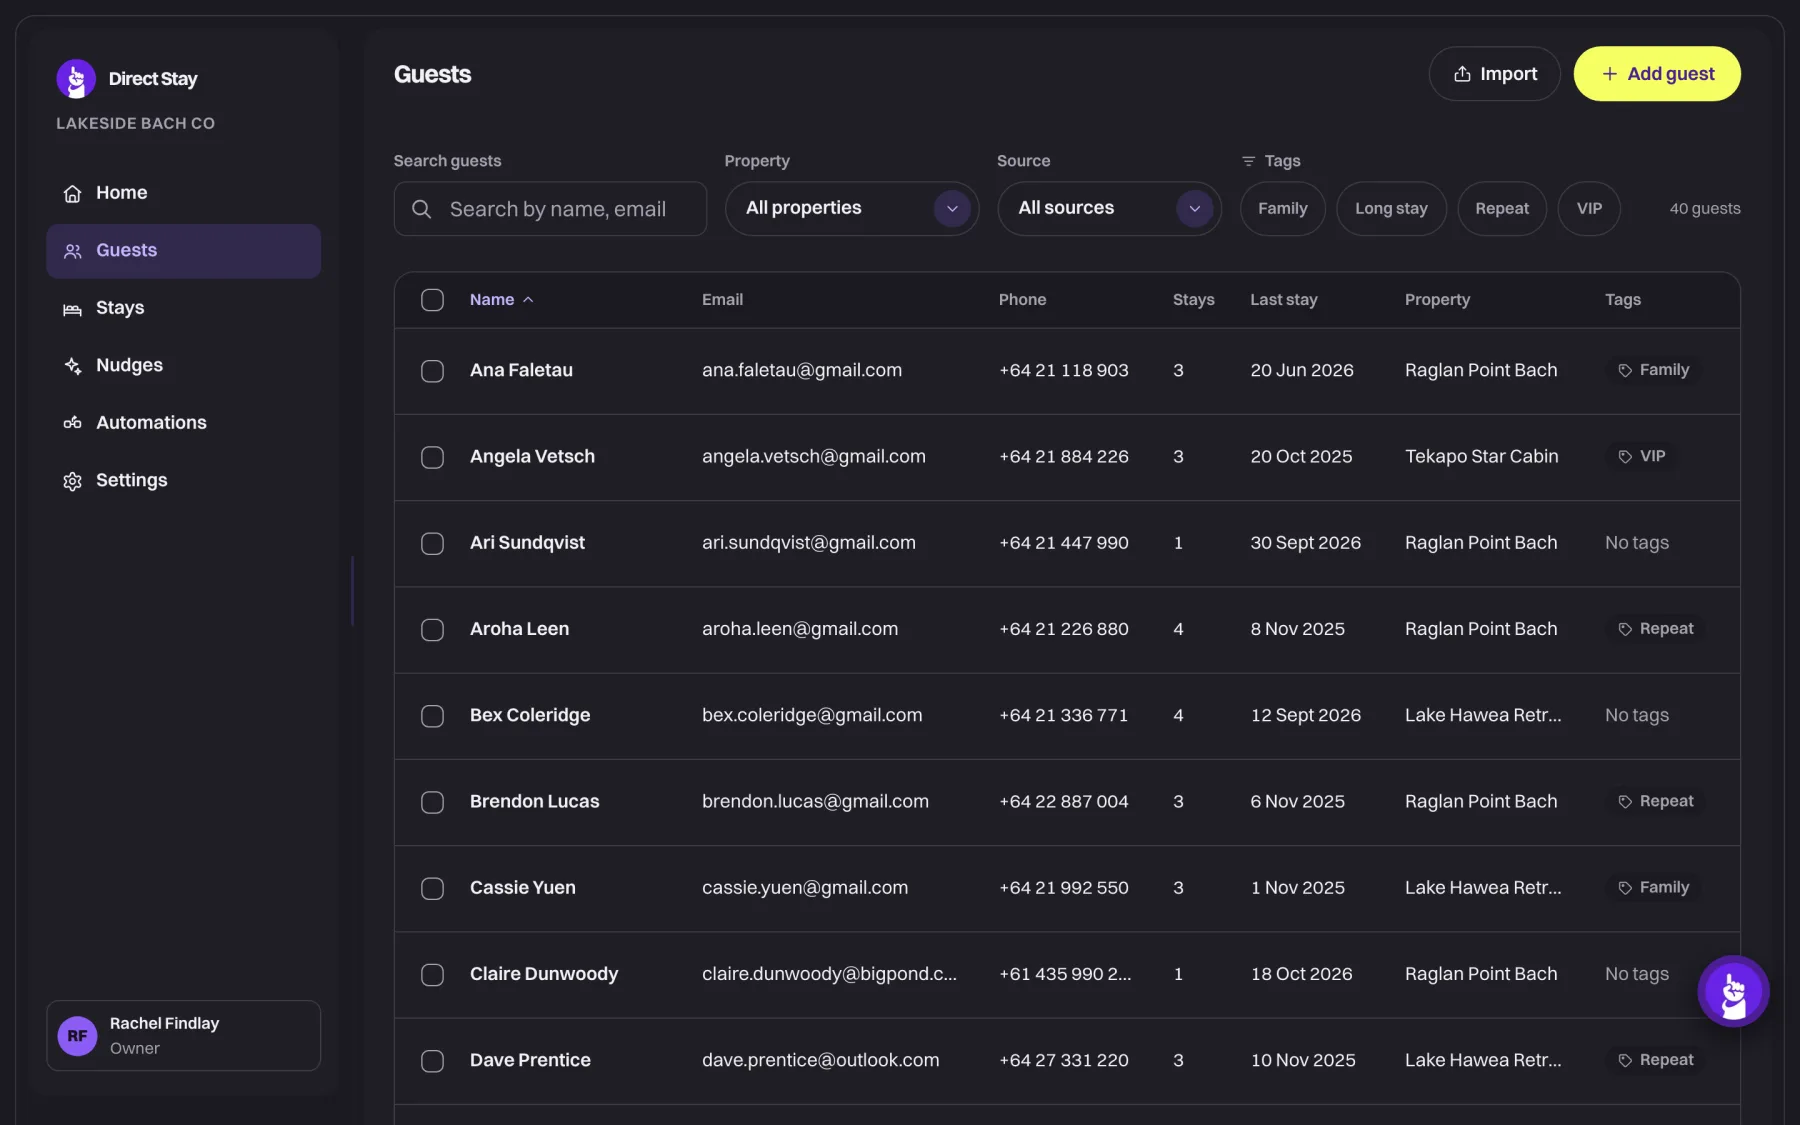Click the filter icon beside Tags label
Viewport: 1800px width, 1125px height.
(1248, 161)
